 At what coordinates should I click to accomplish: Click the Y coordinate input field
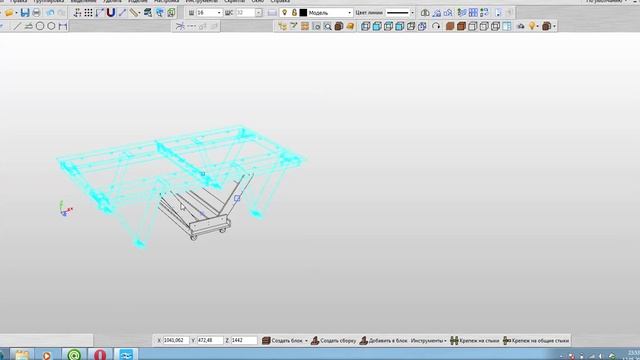210,340
